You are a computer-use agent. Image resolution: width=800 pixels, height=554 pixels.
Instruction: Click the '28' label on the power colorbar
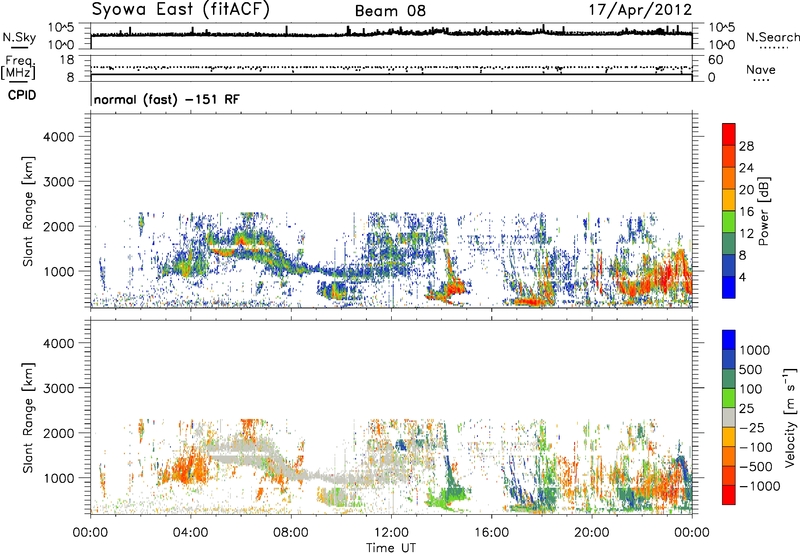[746, 146]
